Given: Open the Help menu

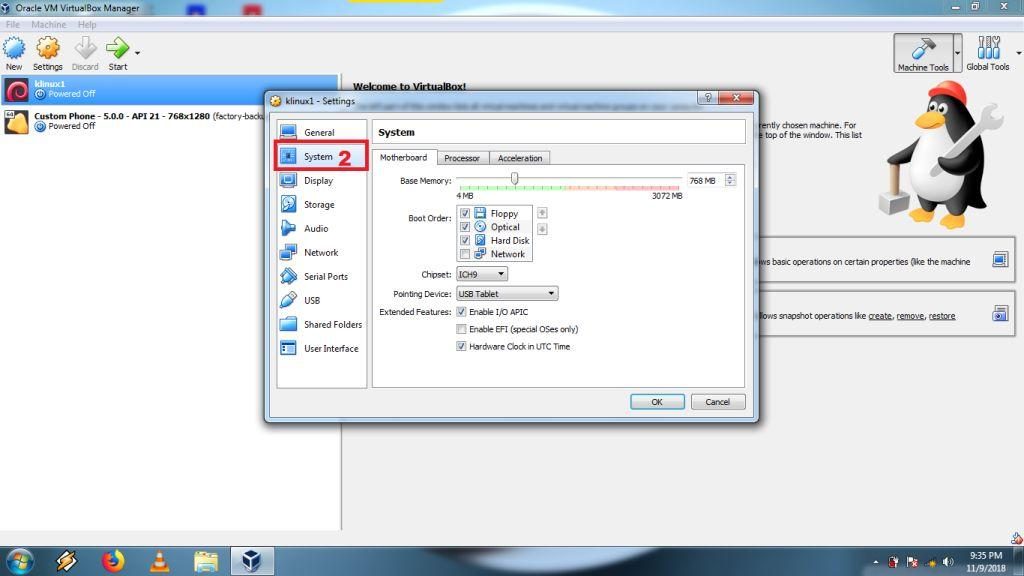Looking at the screenshot, I should pos(87,24).
